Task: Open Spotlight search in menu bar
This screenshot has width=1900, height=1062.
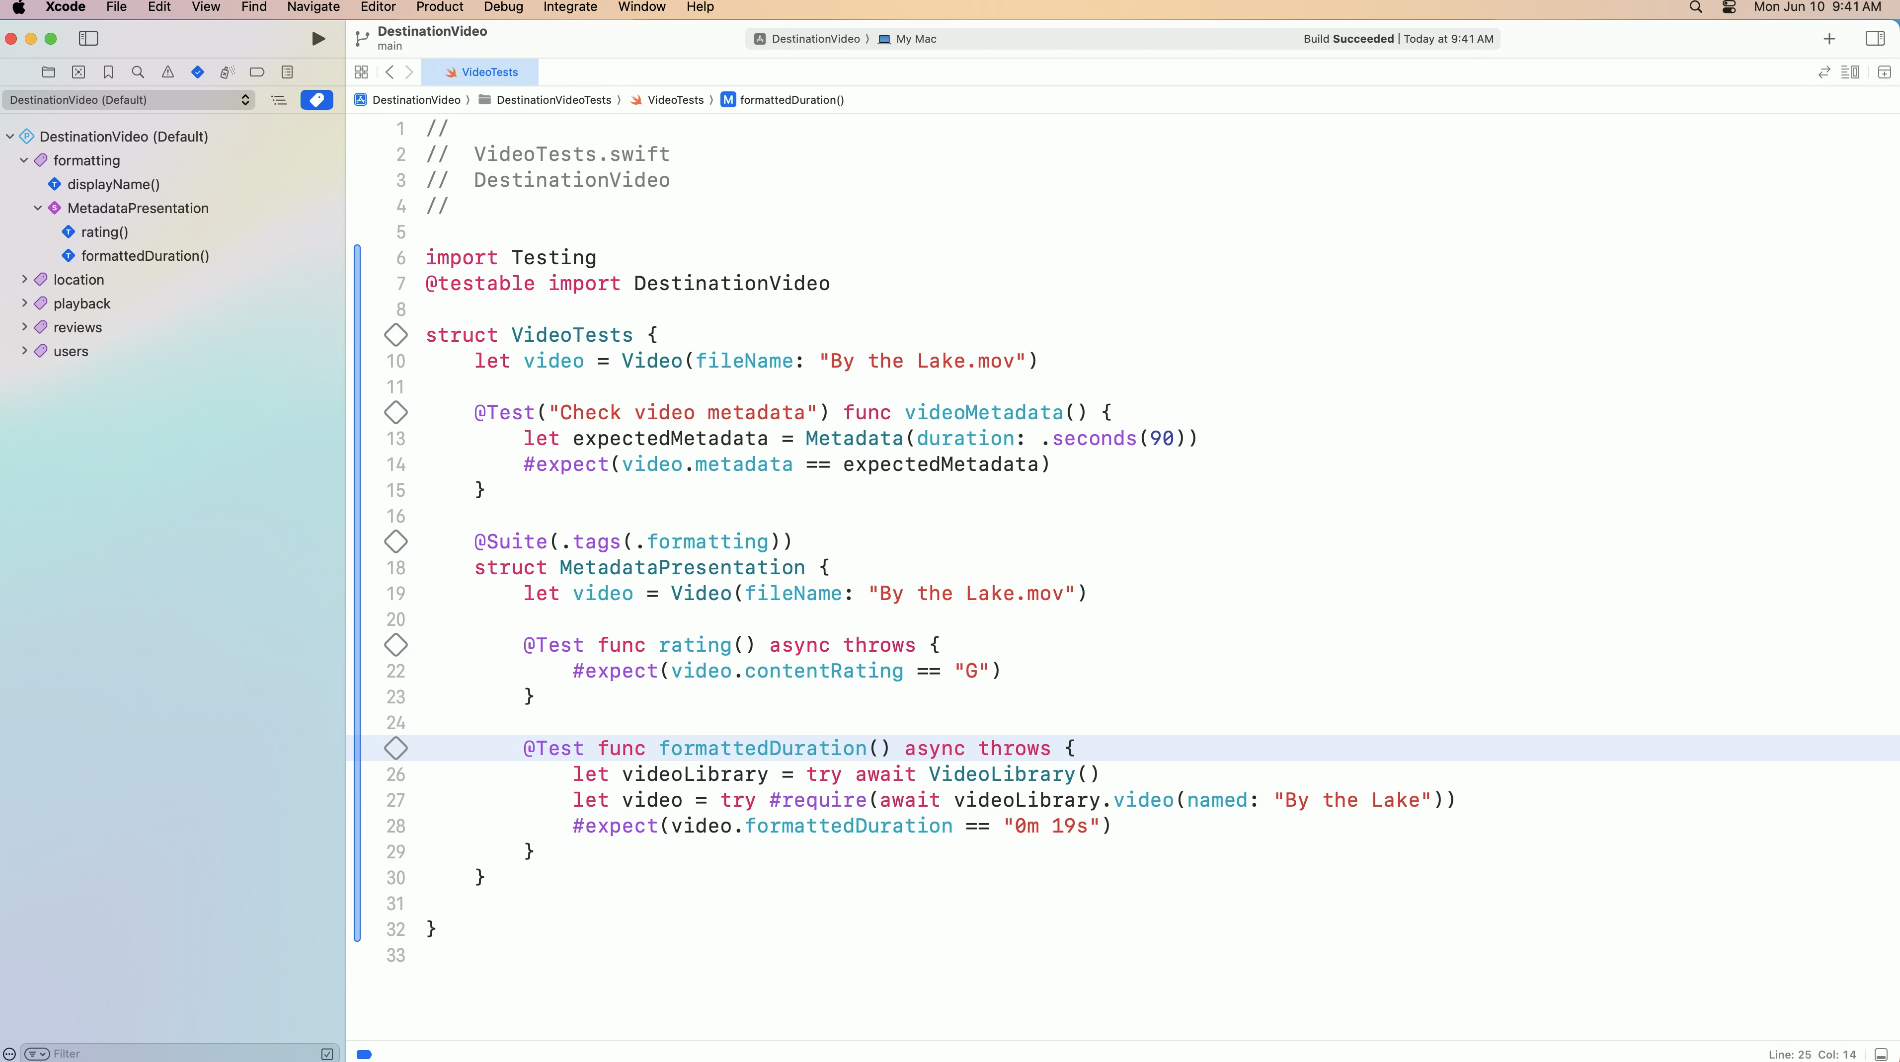Action: [1696, 7]
